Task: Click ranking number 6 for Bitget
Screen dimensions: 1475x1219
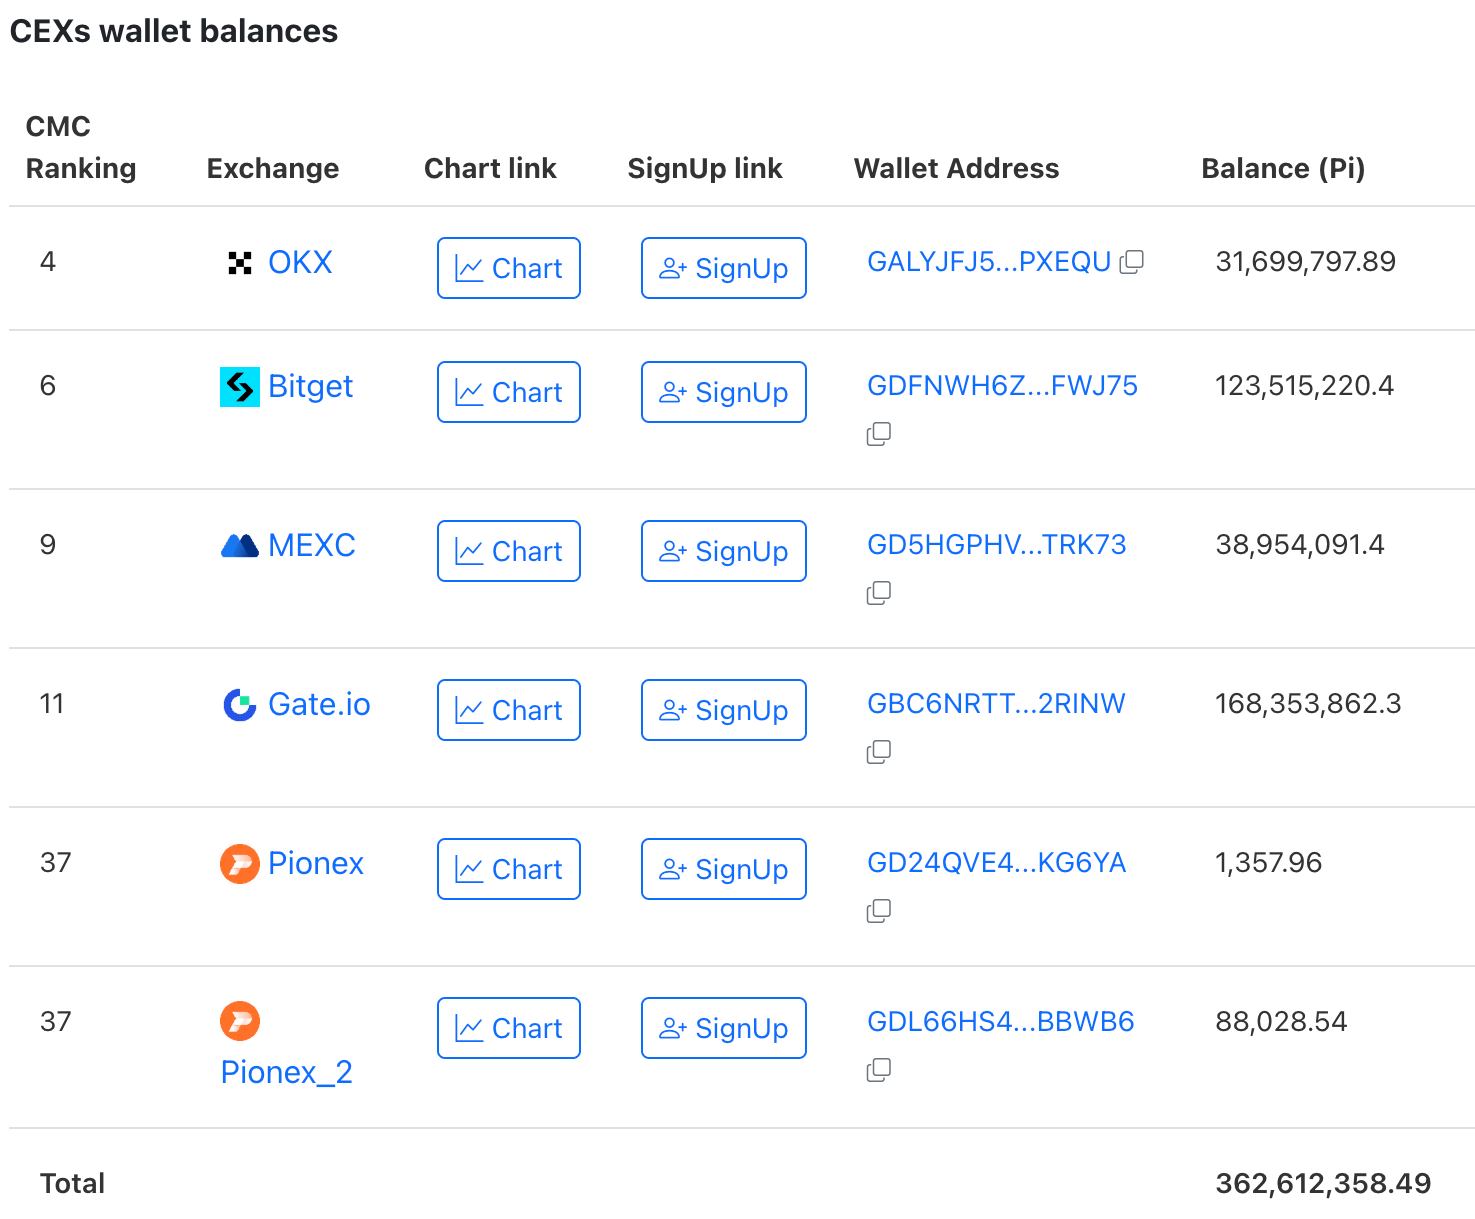Action: click(48, 386)
